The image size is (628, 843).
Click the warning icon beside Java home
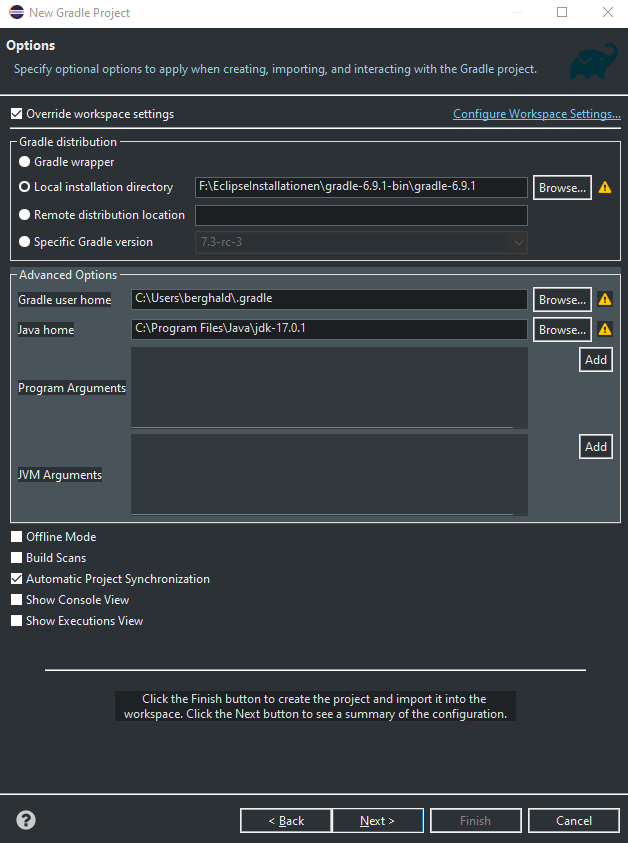[605, 329]
